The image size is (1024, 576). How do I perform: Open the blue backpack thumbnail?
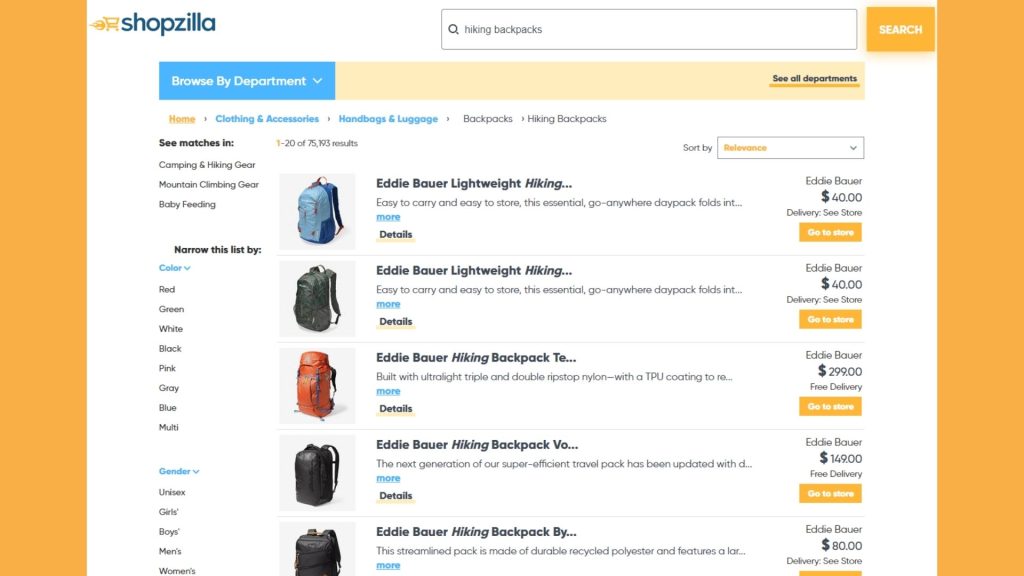(x=317, y=212)
